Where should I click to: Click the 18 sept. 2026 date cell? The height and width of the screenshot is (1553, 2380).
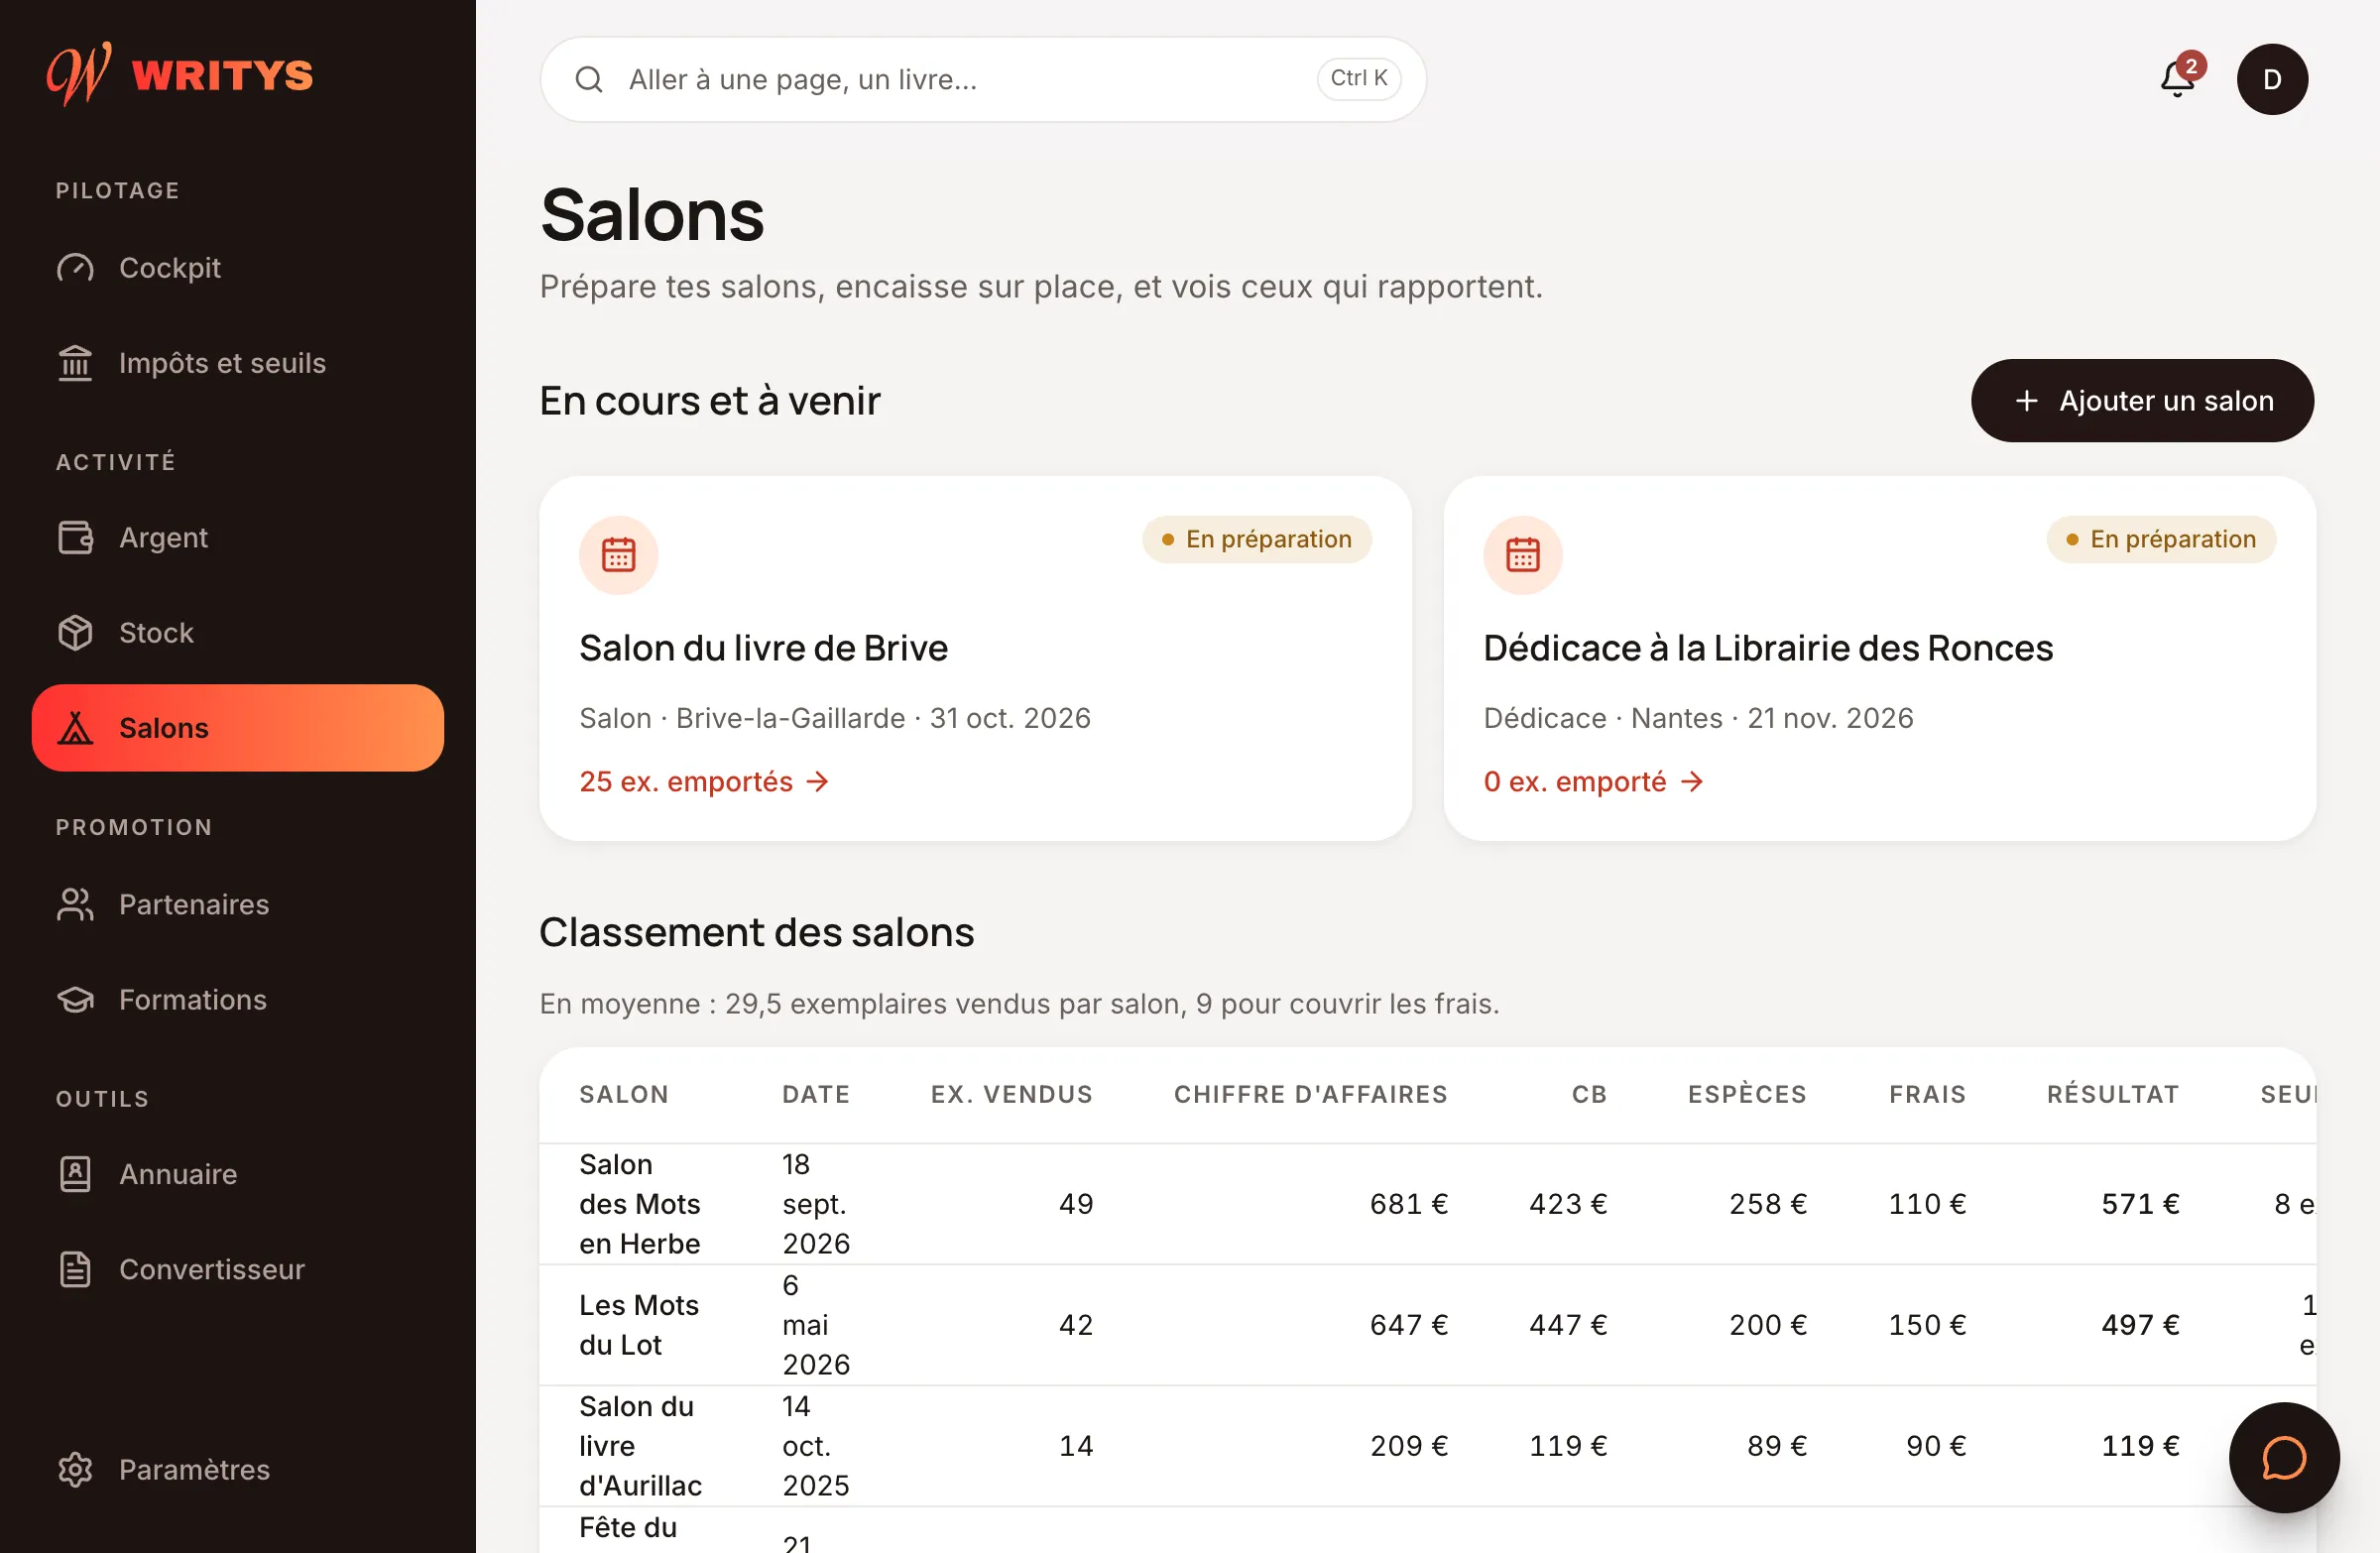coord(816,1204)
